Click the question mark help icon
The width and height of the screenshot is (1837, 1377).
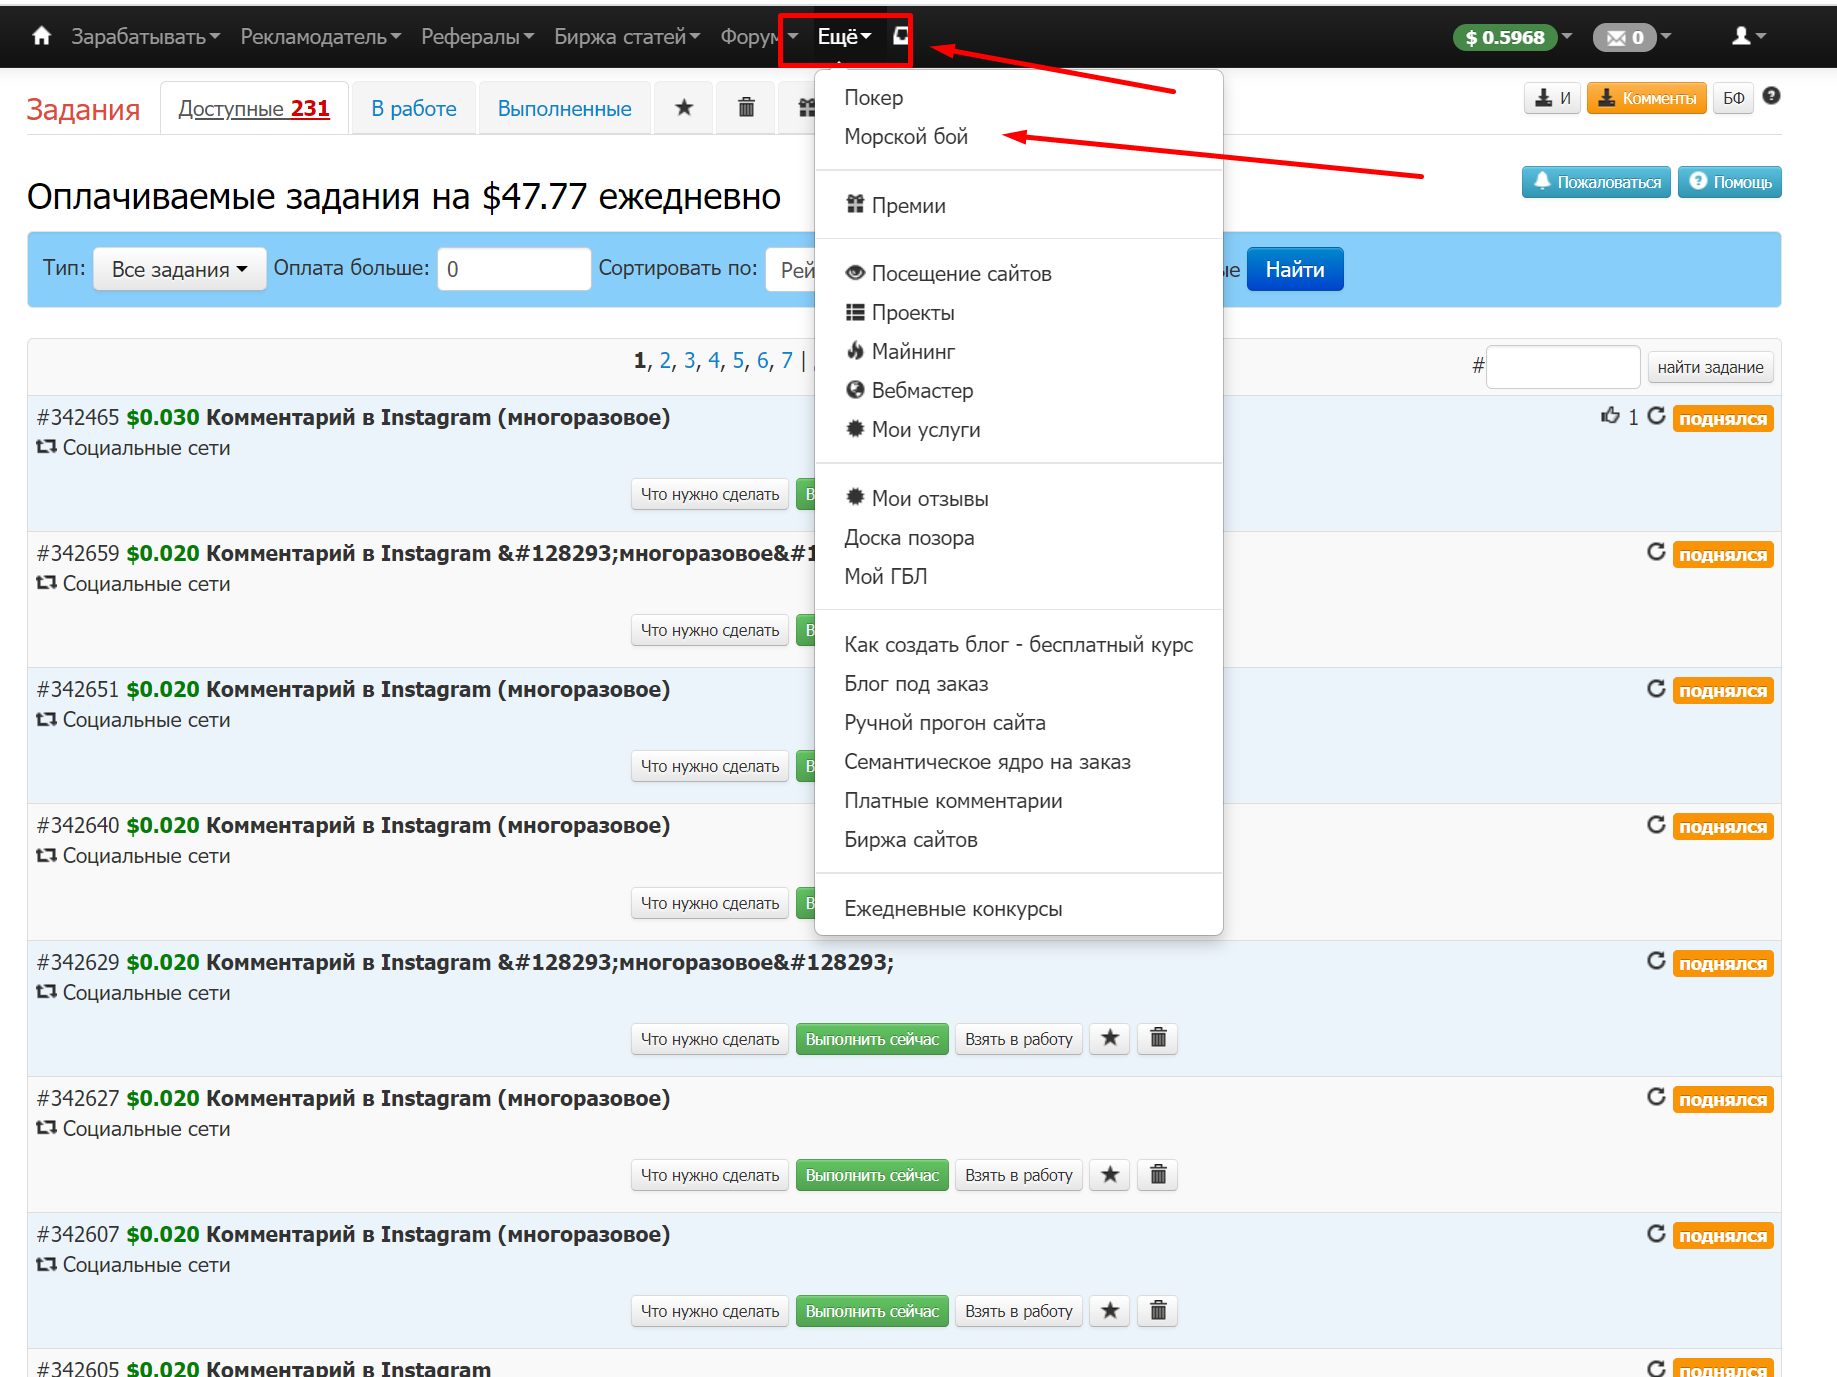pyautogui.click(x=1771, y=96)
